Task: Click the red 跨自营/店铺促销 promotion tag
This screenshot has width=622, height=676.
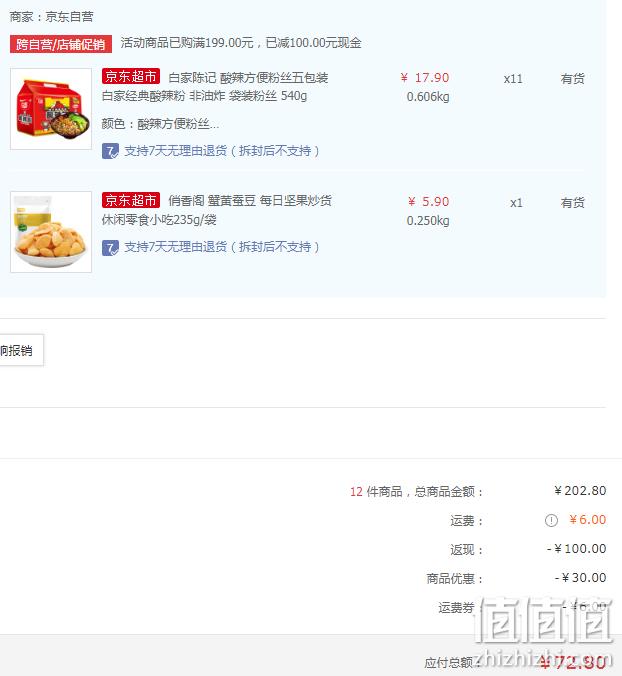Action: coord(61,44)
